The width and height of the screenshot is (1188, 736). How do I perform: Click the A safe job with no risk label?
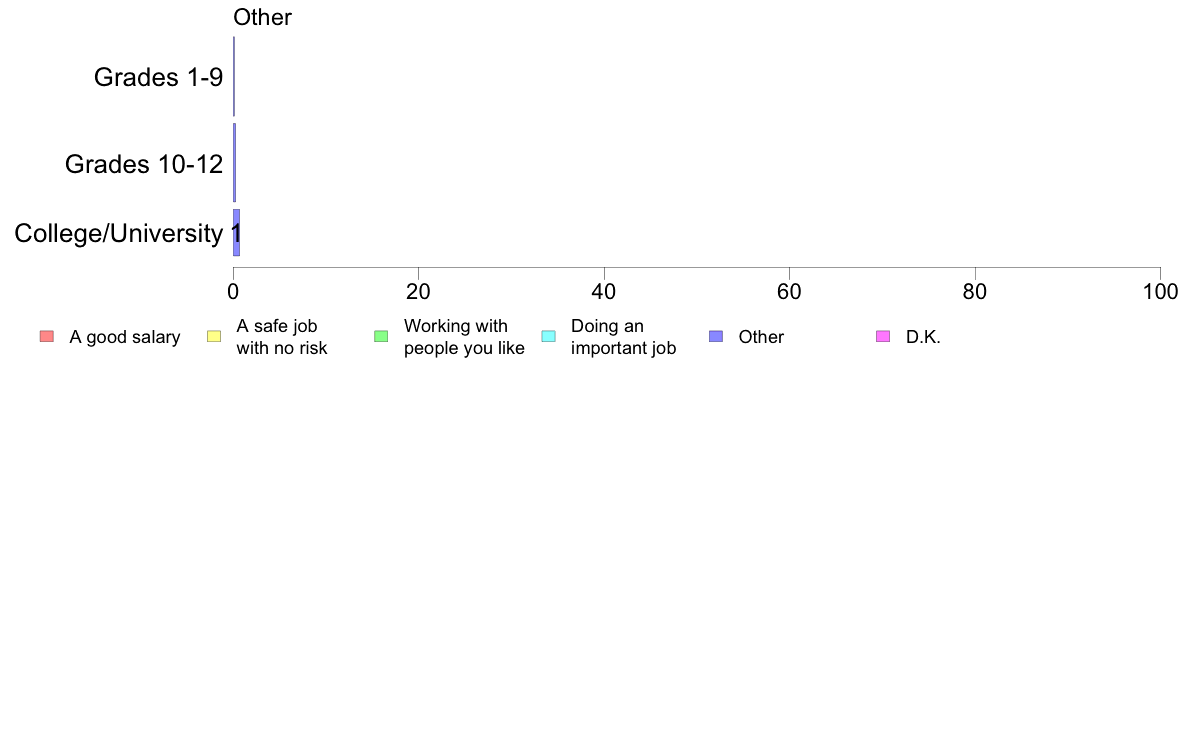tap(282, 337)
